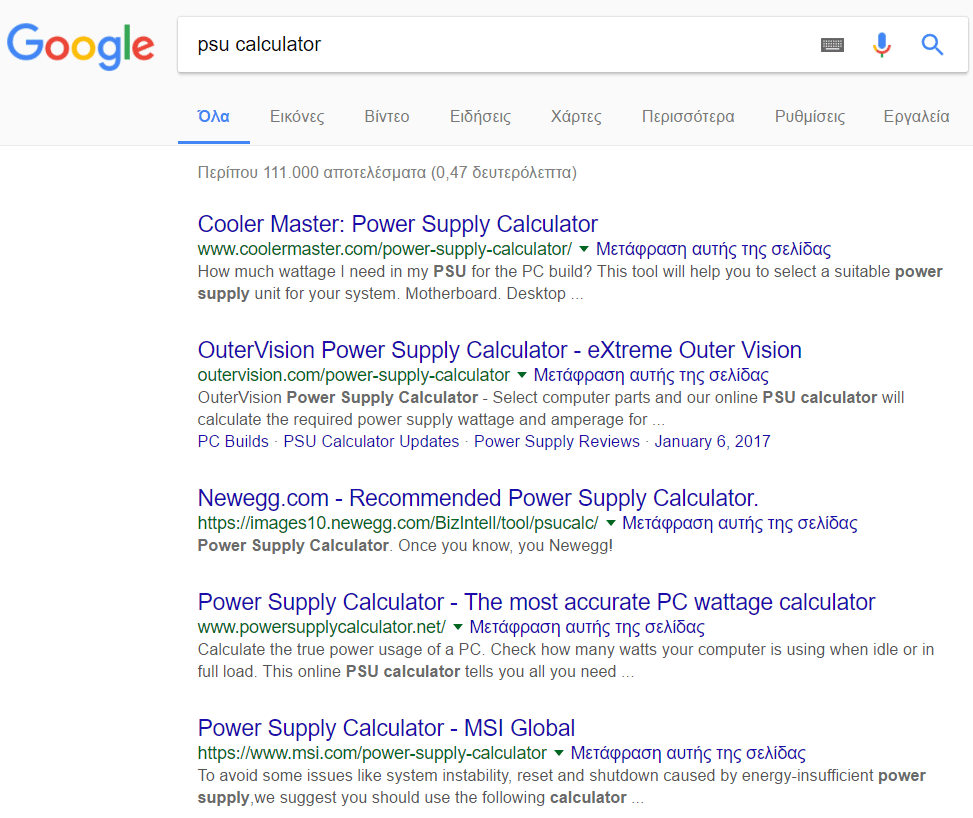Image resolution: width=973 pixels, height=818 pixels.
Task: Expand dropdown arrow beside outervision.com URL
Action: [x=521, y=375]
